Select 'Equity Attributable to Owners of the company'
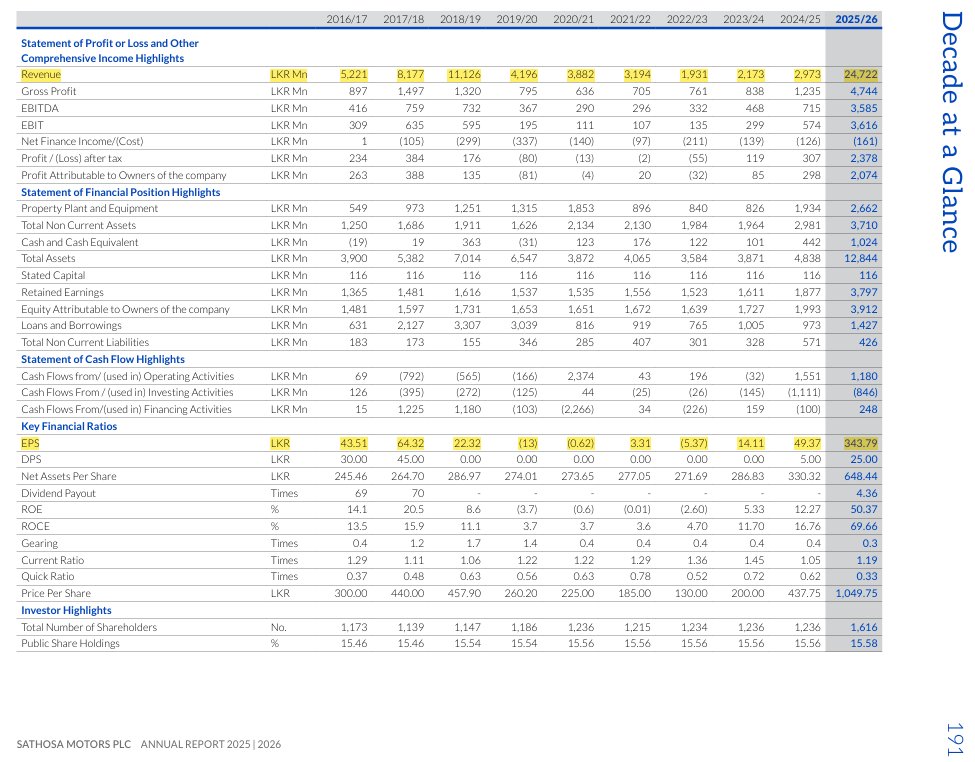Viewport: 975px width, 762px height. (x=125, y=309)
